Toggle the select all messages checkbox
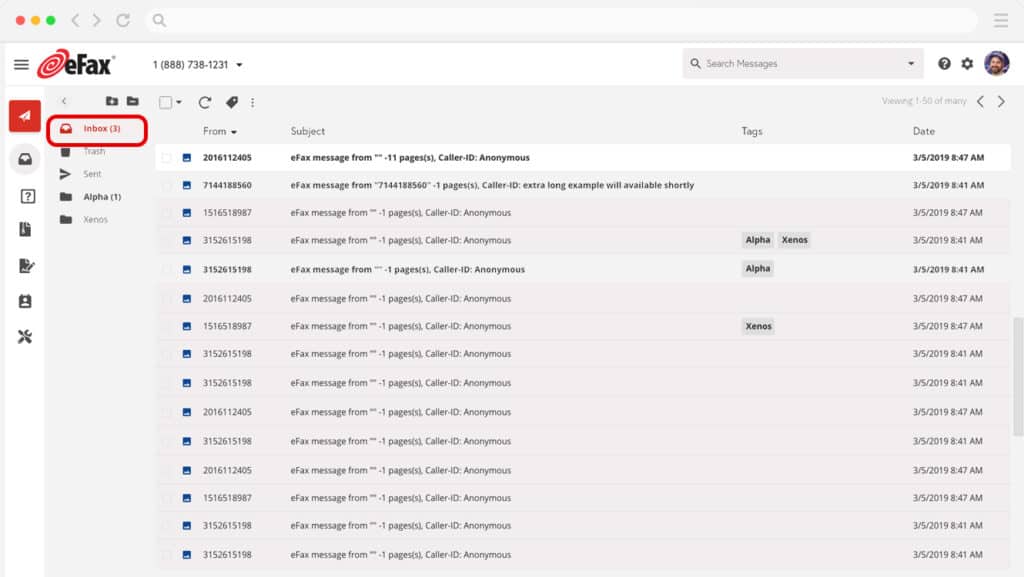This screenshot has height=577, width=1024. pos(165,102)
